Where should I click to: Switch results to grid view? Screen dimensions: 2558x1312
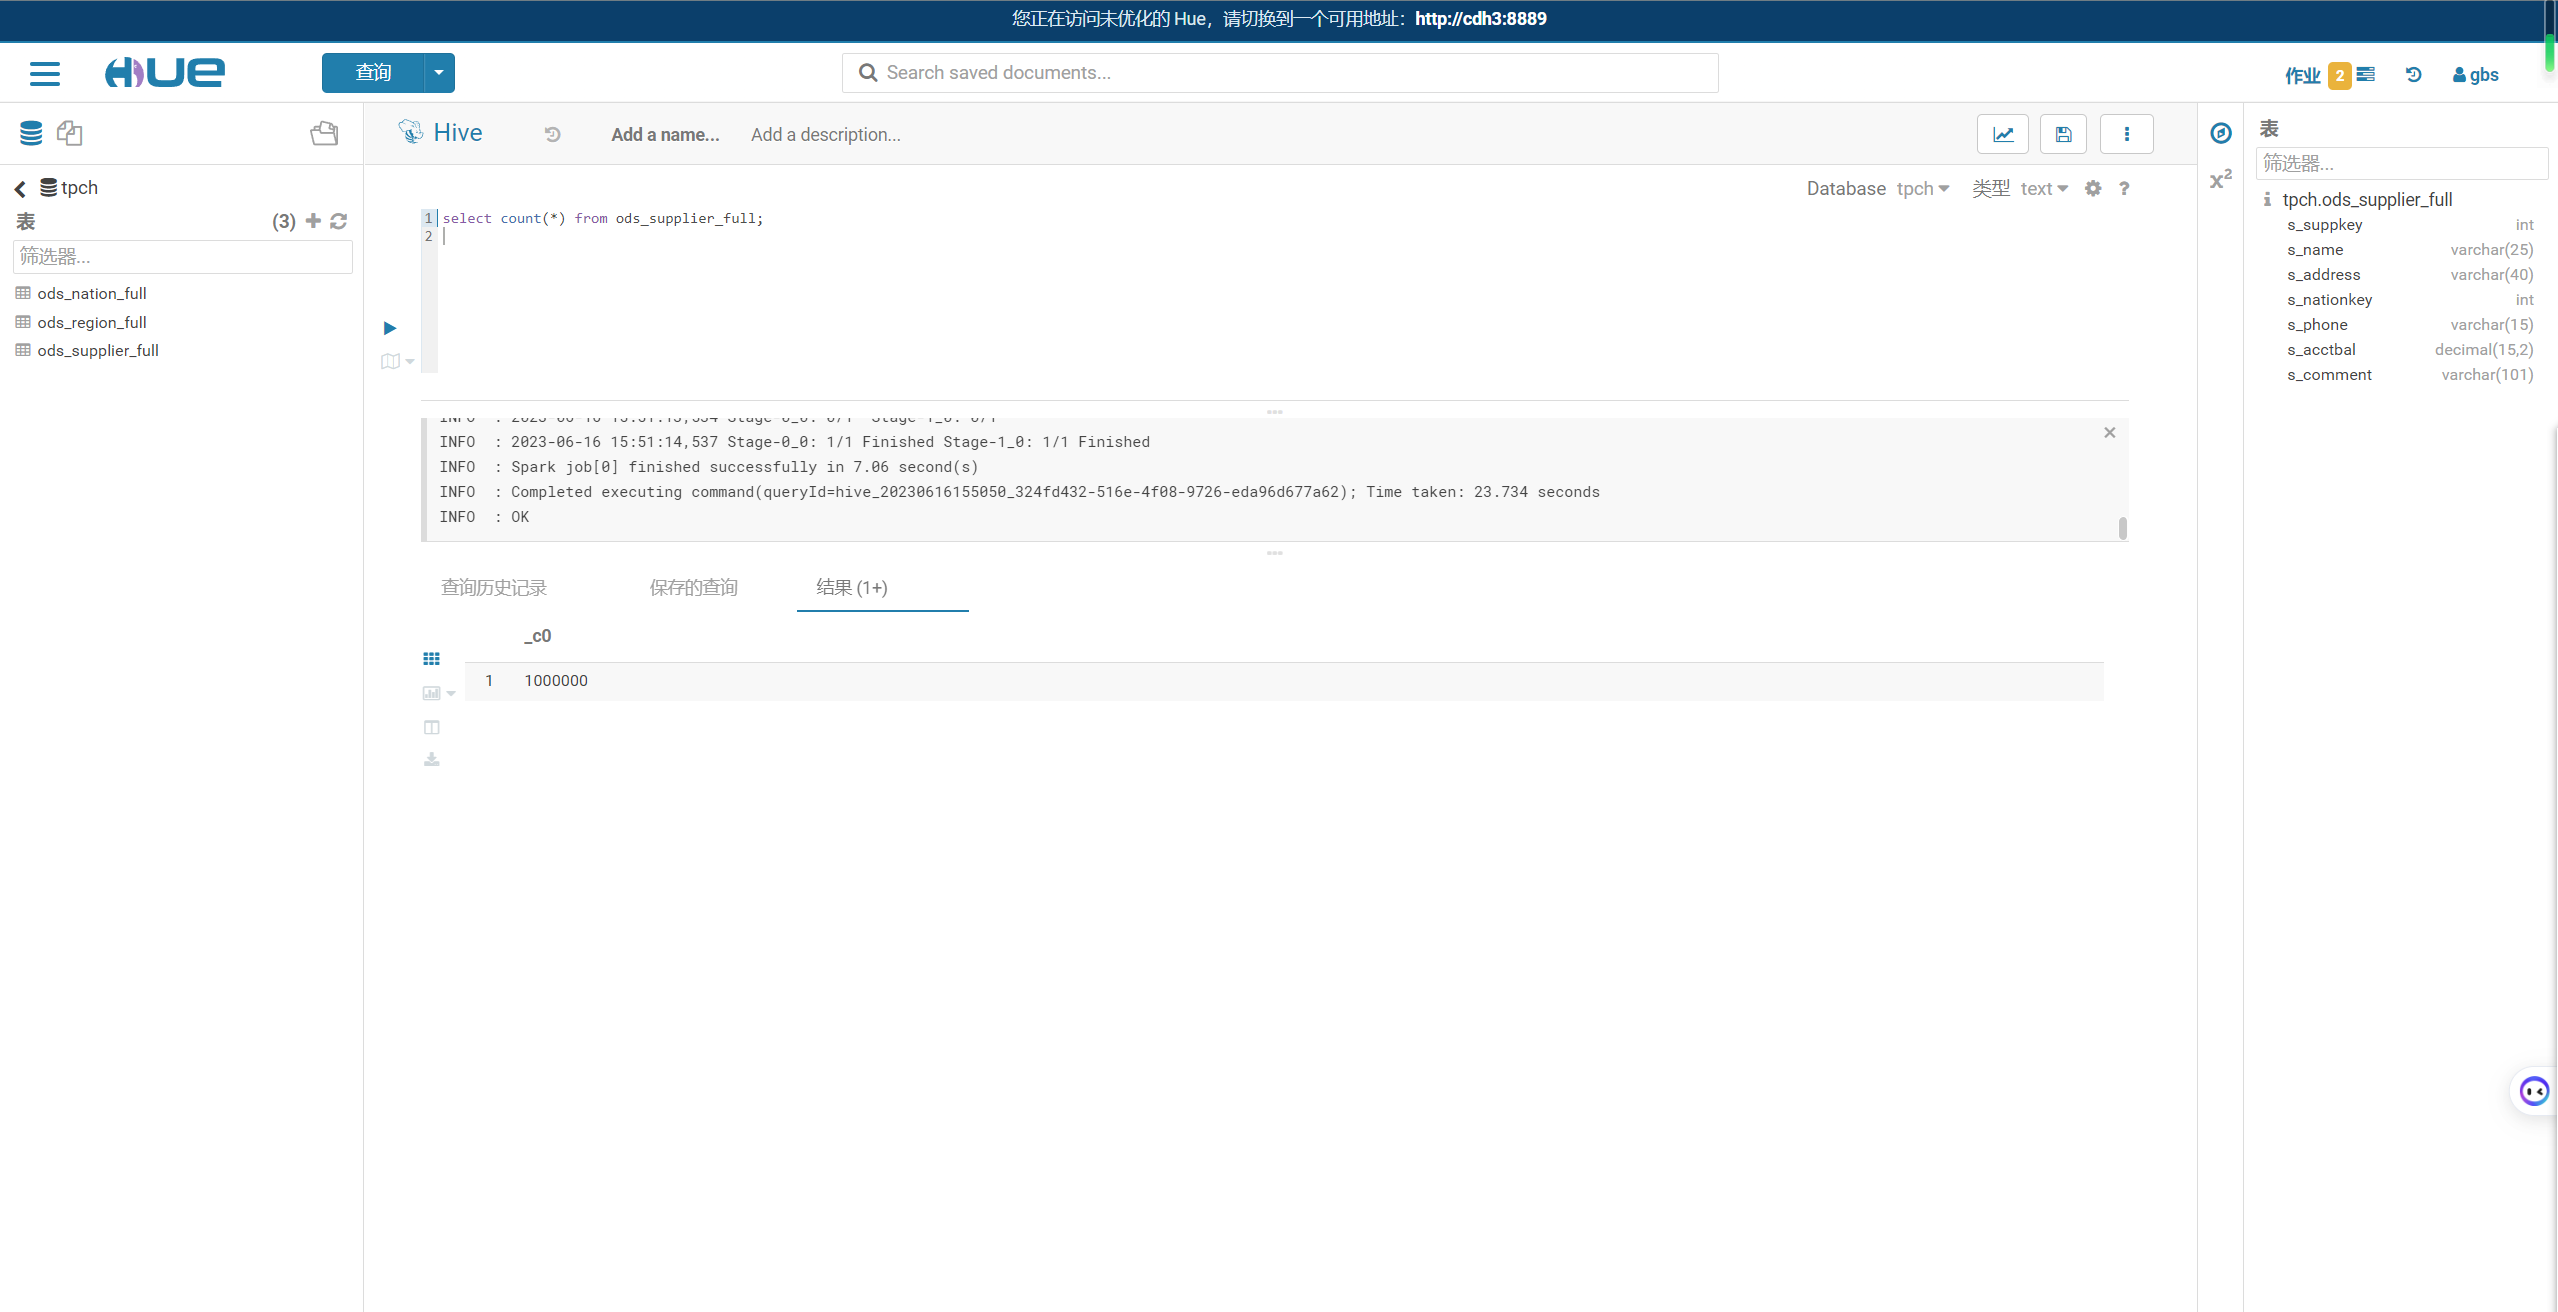click(432, 659)
